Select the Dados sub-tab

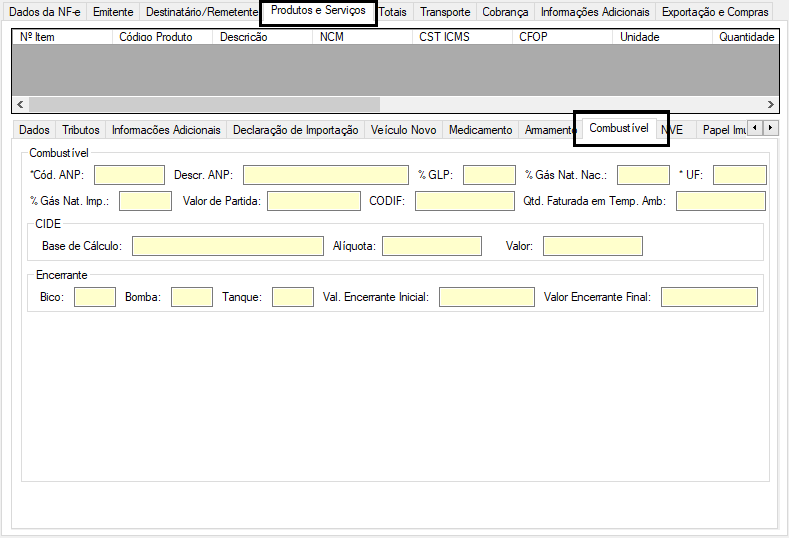34,130
